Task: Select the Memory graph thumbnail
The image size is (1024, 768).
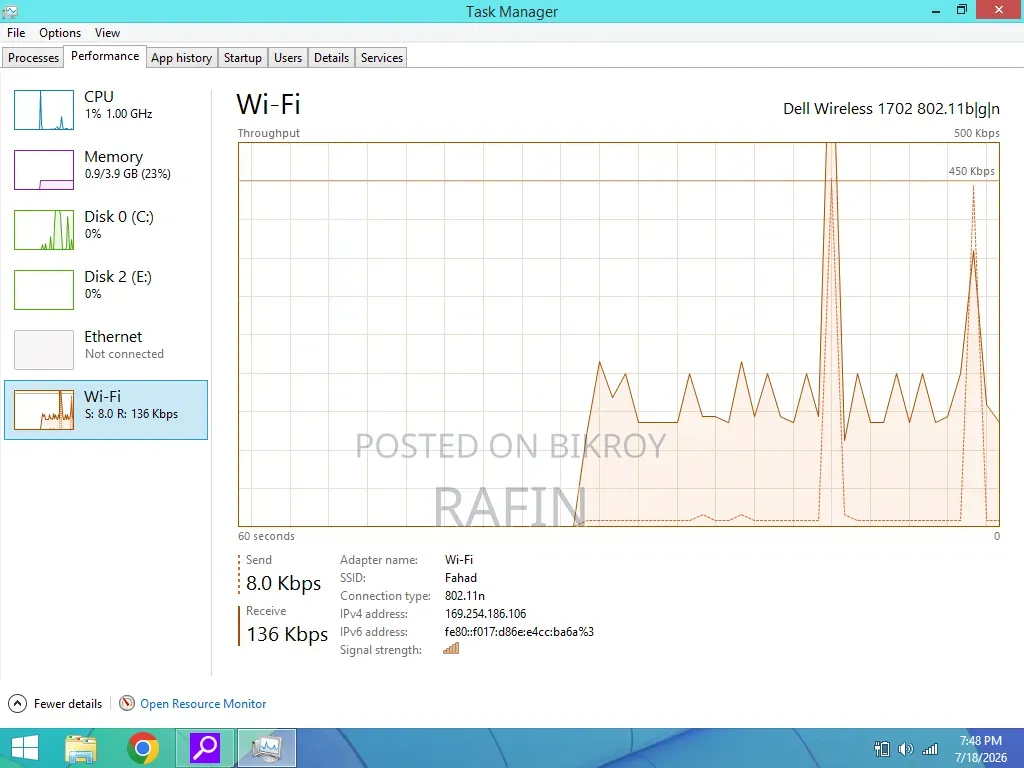Action: click(x=44, y=170)
